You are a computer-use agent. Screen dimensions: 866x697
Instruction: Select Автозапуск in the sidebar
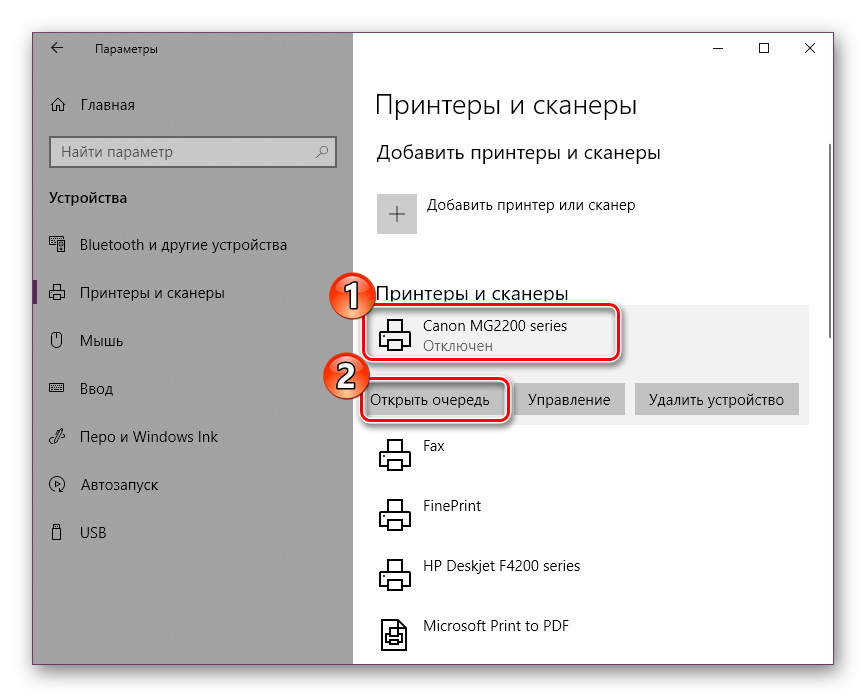119,485
